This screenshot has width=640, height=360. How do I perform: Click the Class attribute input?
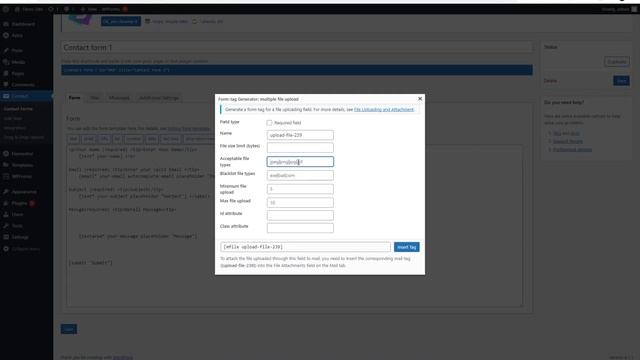[x=300, y=228]
